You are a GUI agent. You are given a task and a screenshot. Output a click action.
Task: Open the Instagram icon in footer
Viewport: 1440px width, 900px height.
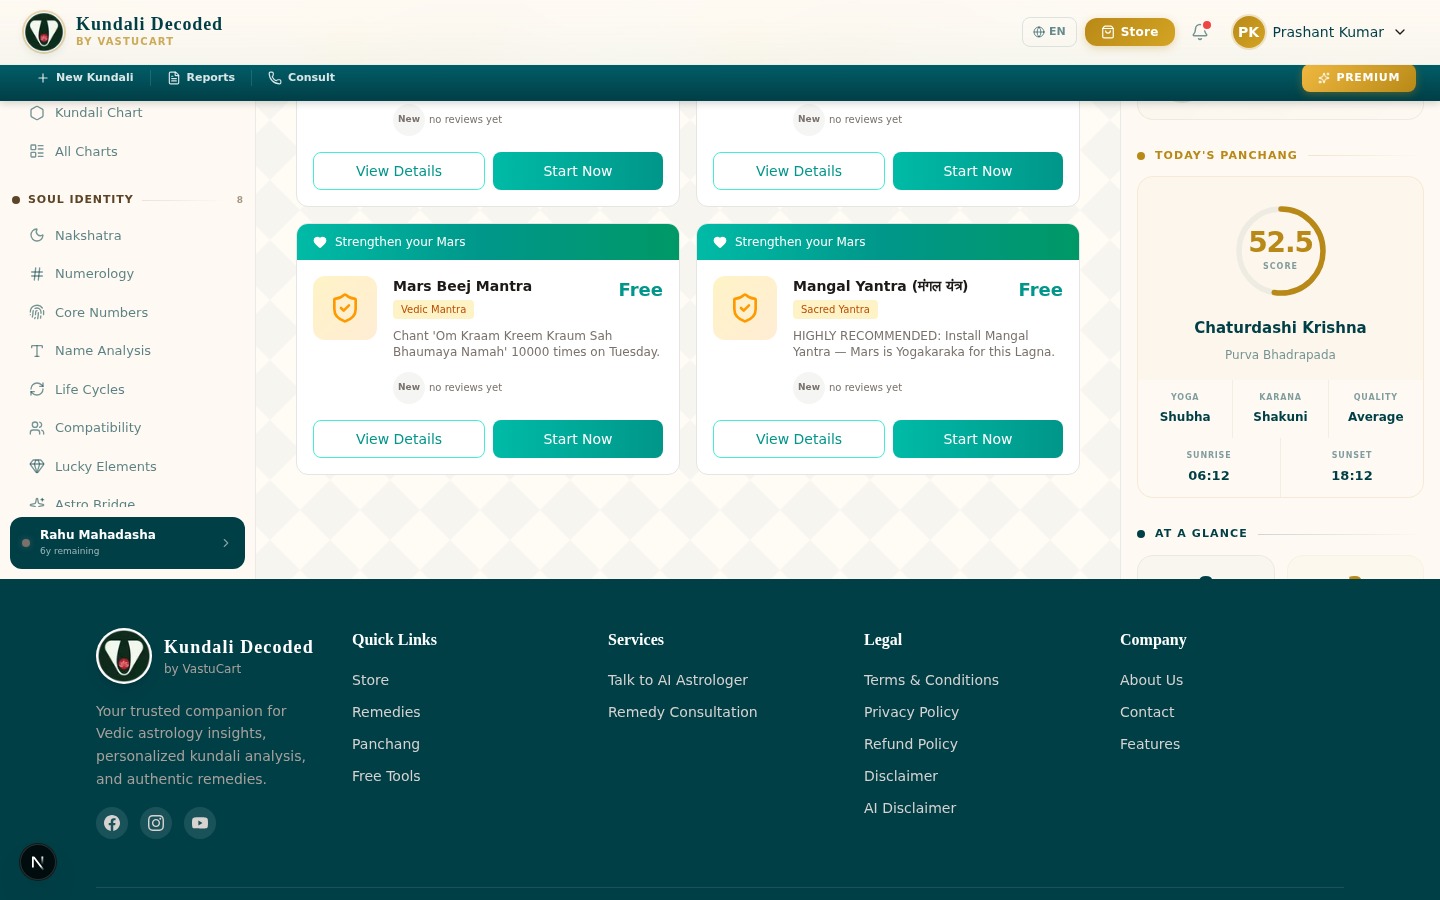point(156,823)
